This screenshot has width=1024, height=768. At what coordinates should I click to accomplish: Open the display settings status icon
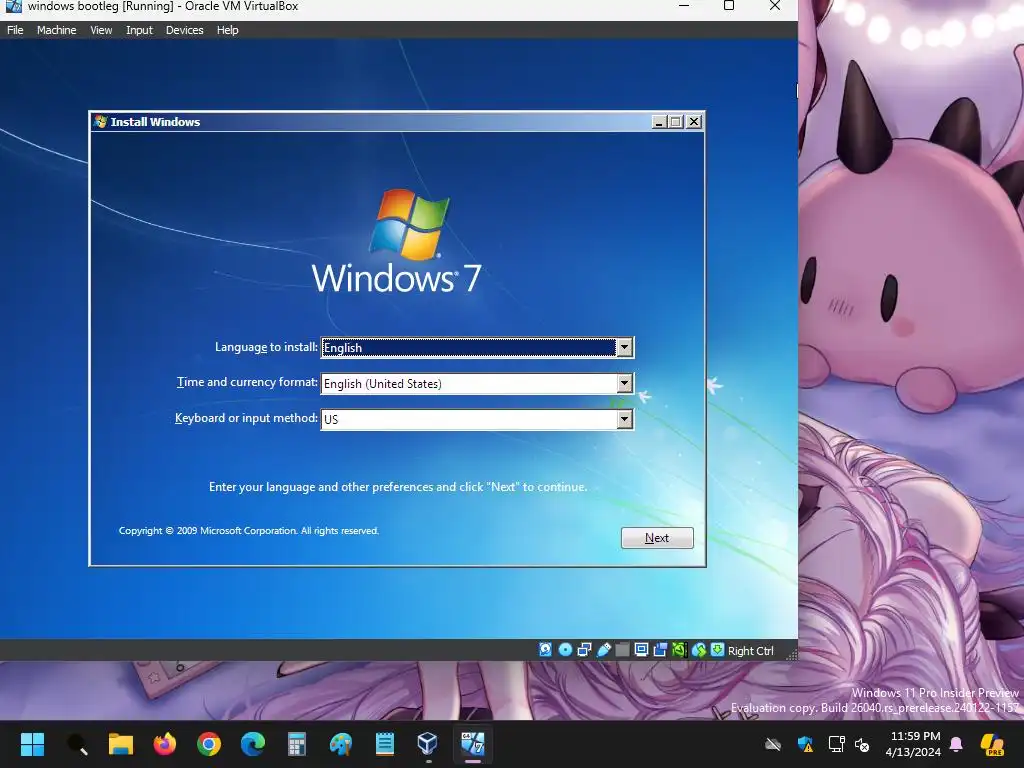641,650
